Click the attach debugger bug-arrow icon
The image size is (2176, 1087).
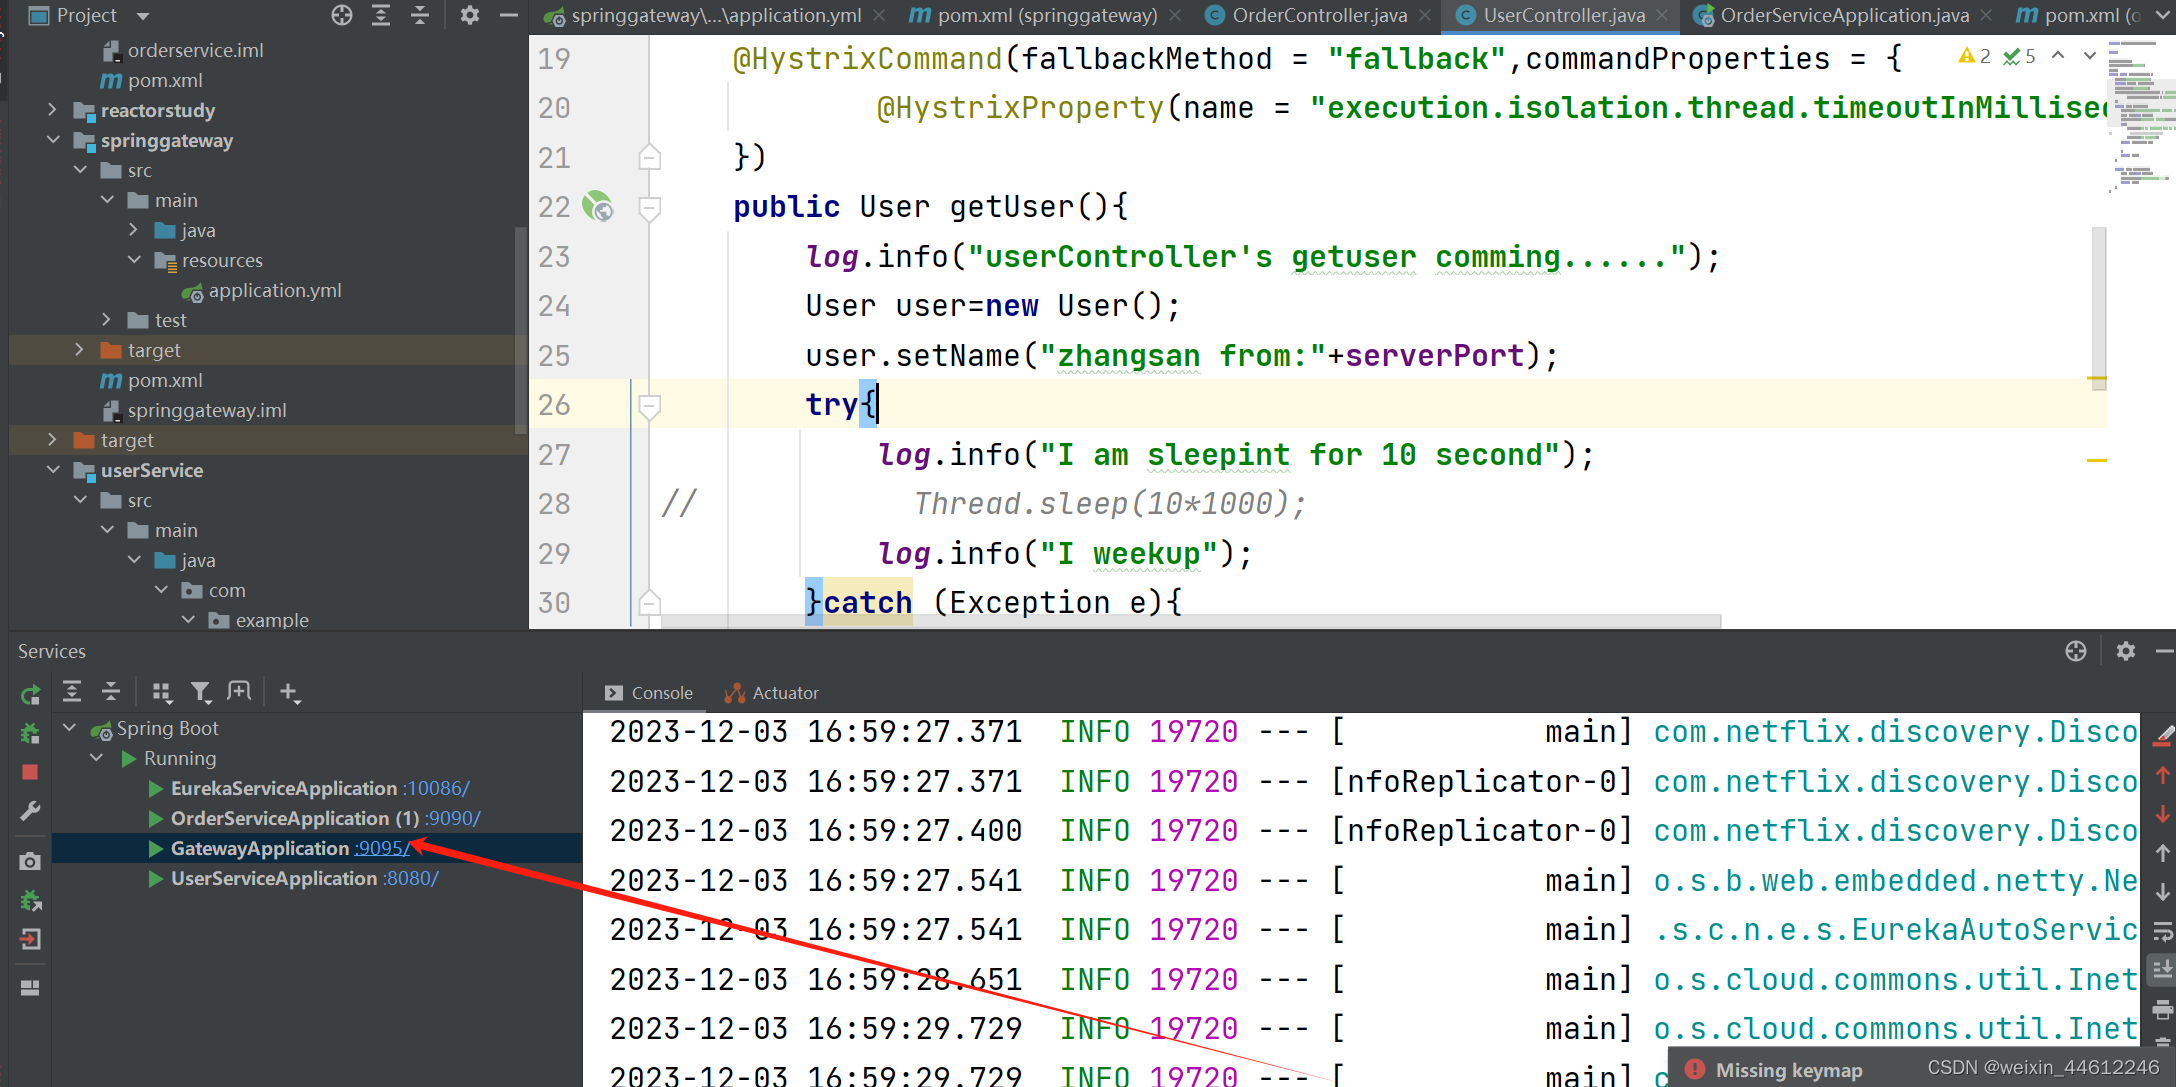pos(30,901)
